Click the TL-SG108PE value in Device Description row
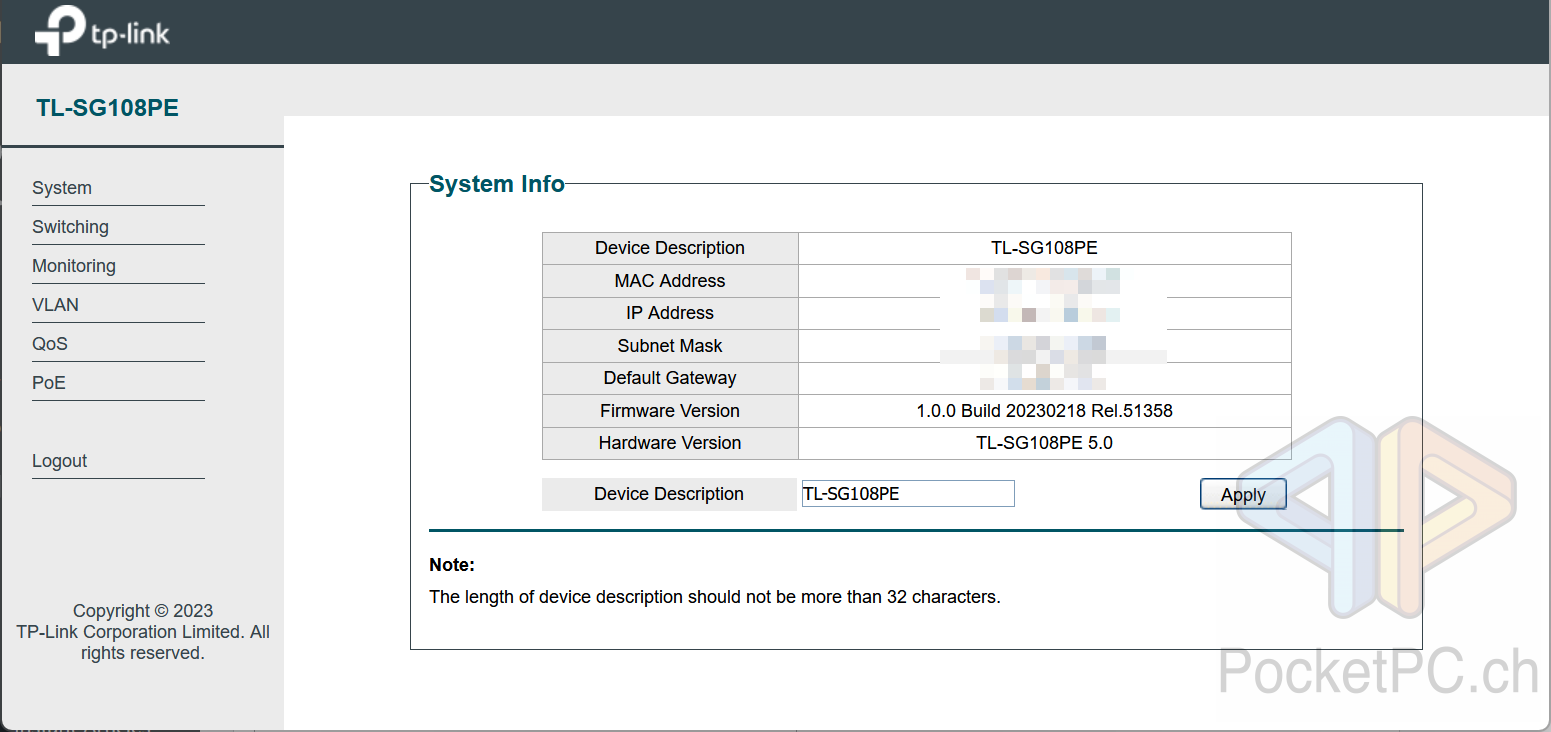Screen dimensions: 1551x732 [1044, 248]
